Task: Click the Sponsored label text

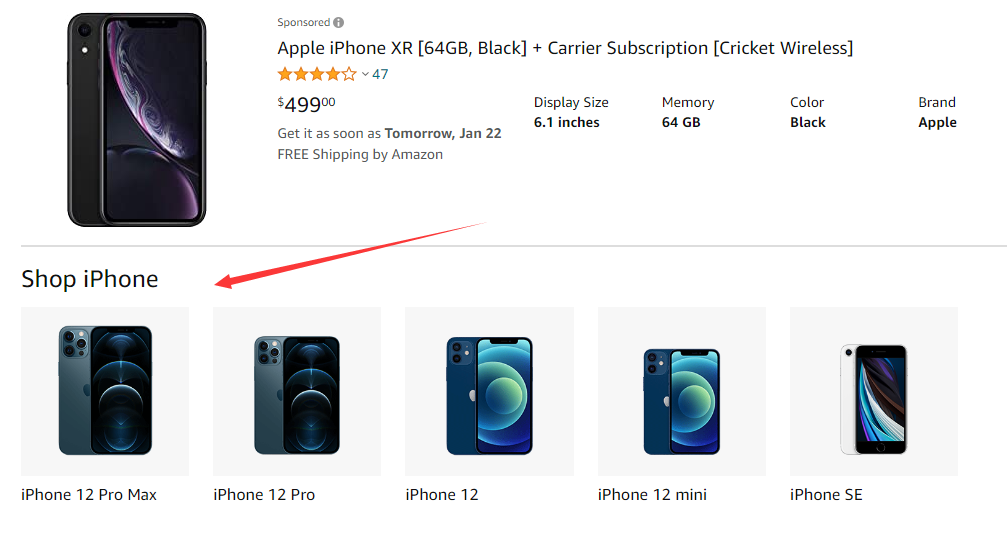Action: pyautogui.click(x=303, y=22)
